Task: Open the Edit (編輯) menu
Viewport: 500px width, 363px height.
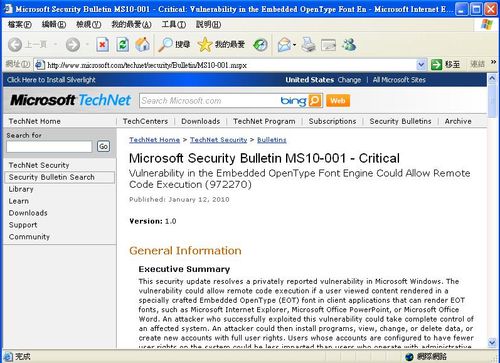Action: coord(54,24)
